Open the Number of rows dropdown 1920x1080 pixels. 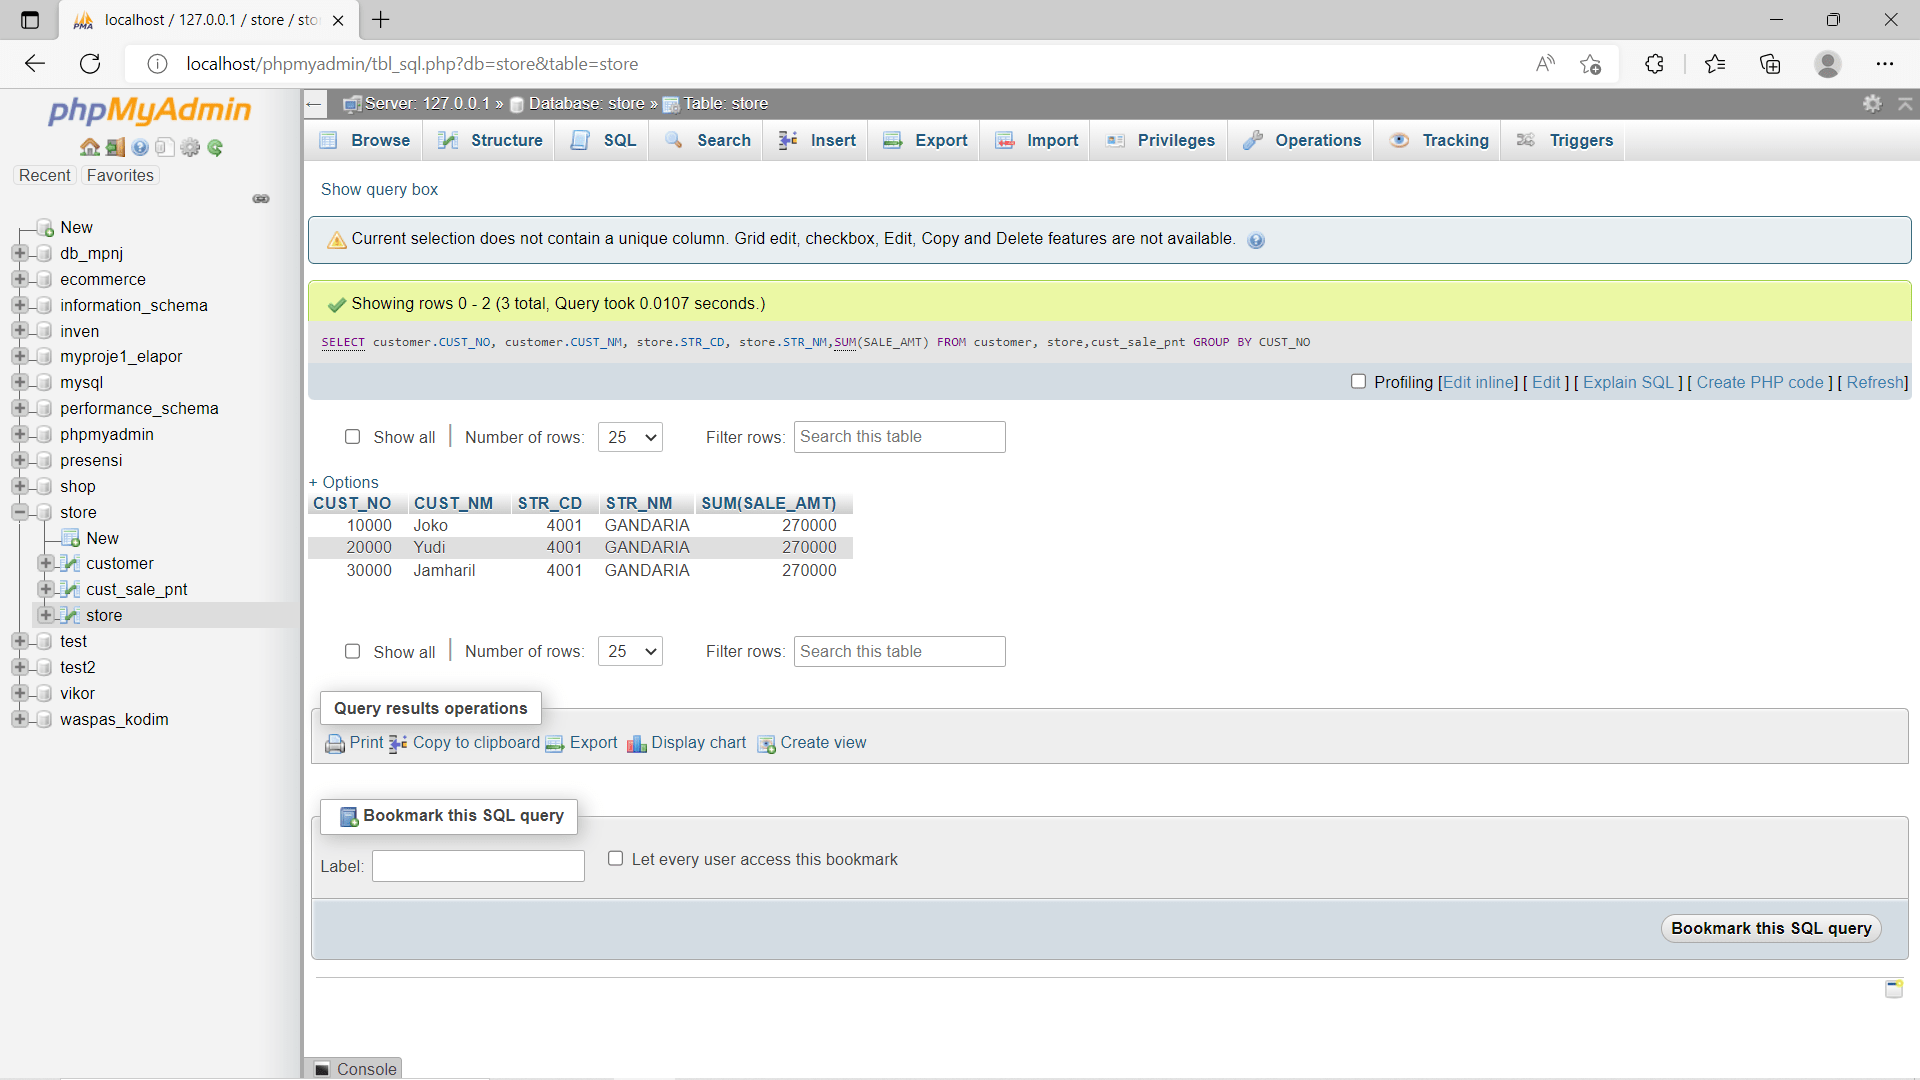[x=630, y=437]
